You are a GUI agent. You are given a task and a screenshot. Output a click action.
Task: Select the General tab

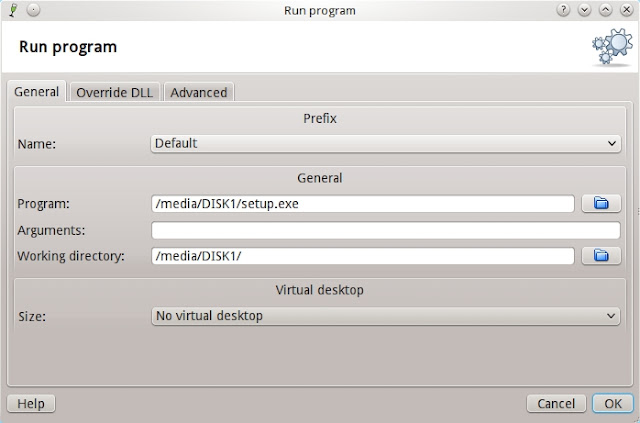click(x=38, y=92)
